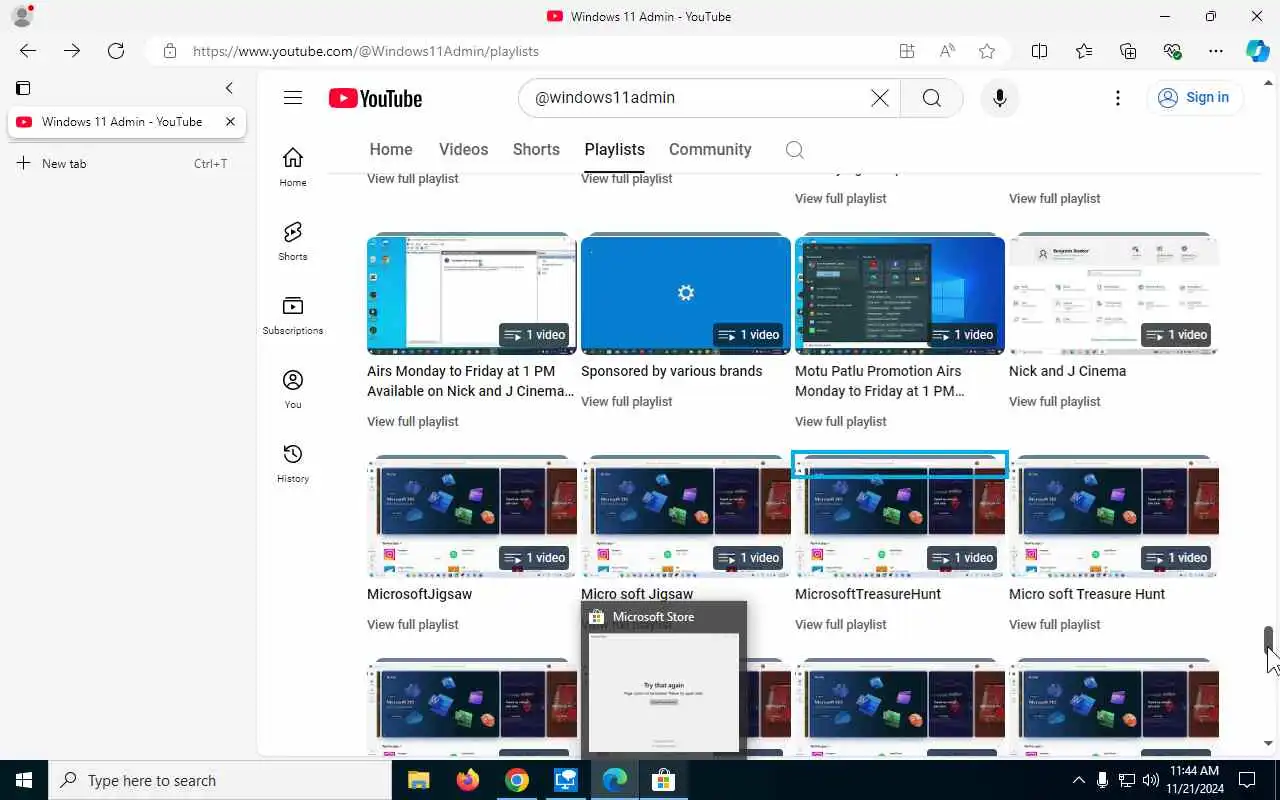Clear the YouTube search text
This screenshot has width=1280, height=800.
(x=879, y=98)
